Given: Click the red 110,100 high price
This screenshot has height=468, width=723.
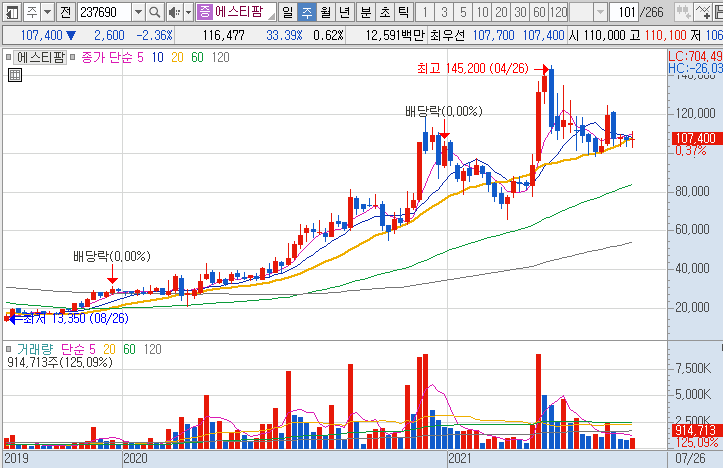Looking at the screenshot, I should point(666,36).
